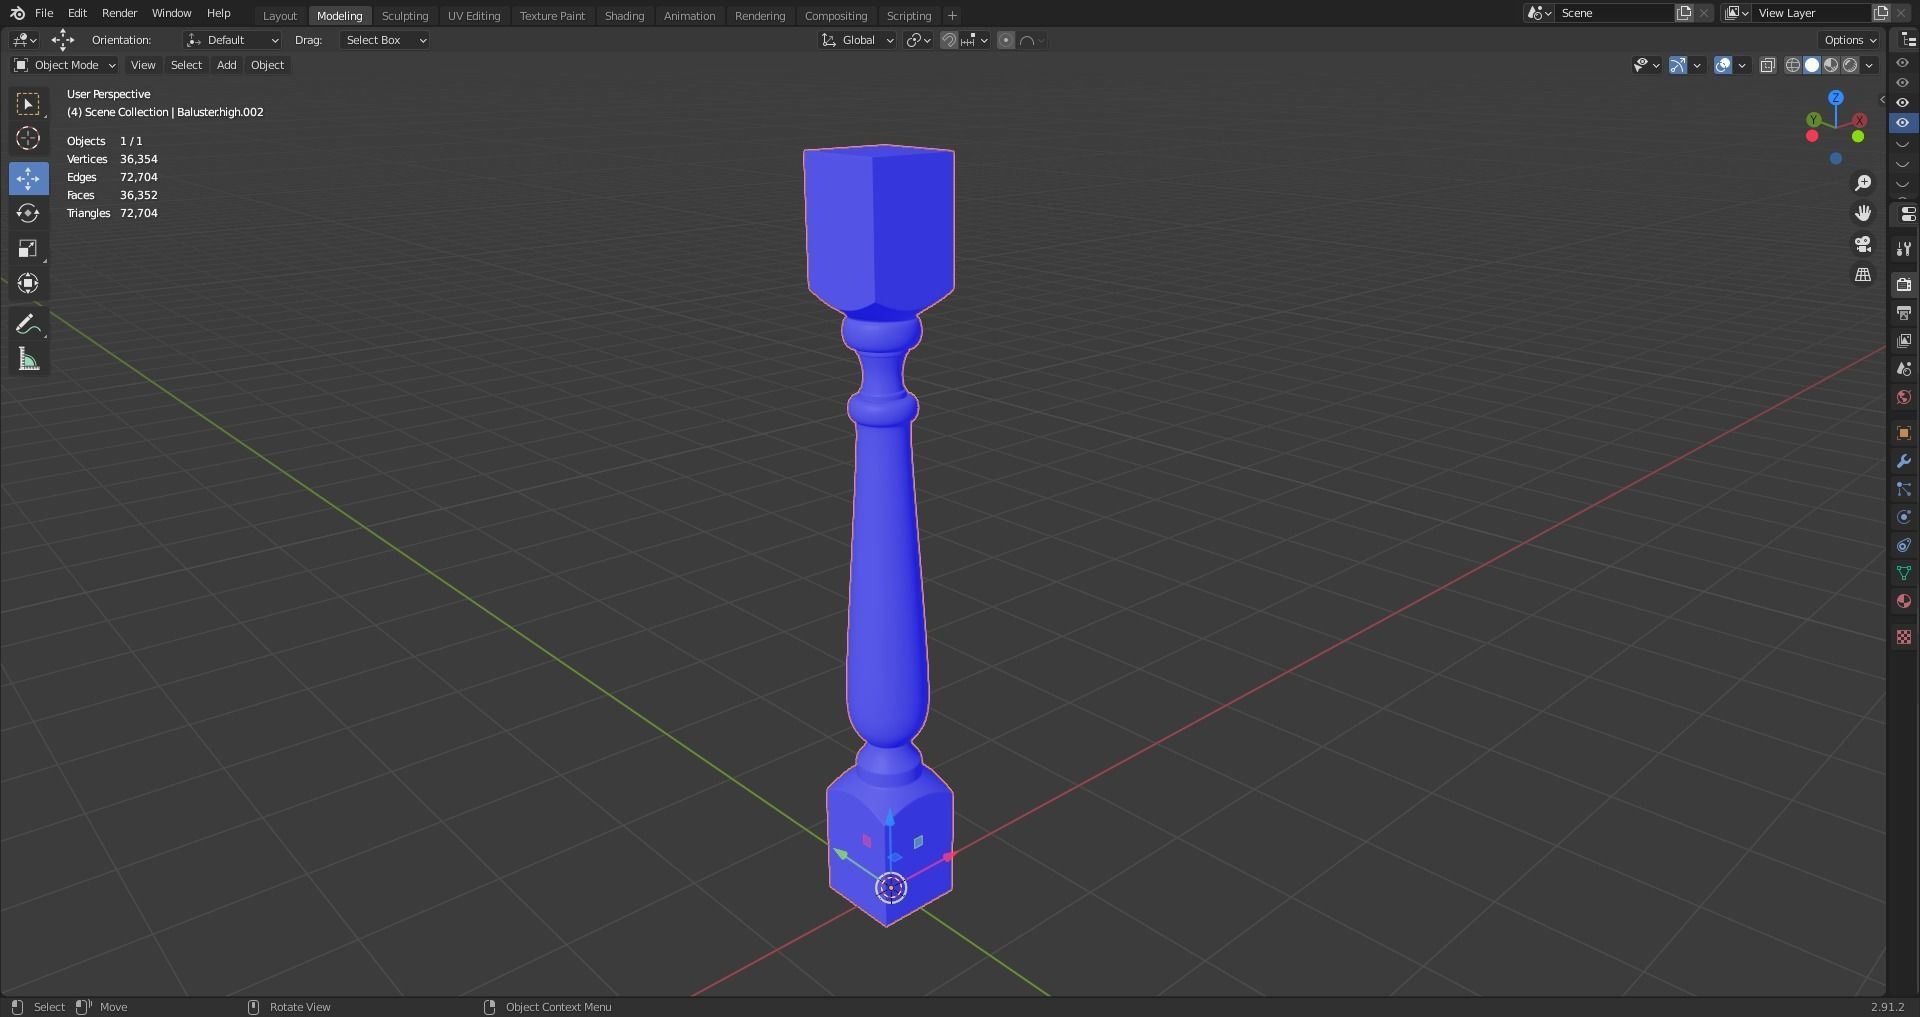This screenshot has width=1920, height=1017.
Task: Switch to Sculpting workspace tab
Action: [x=405, y=16]
